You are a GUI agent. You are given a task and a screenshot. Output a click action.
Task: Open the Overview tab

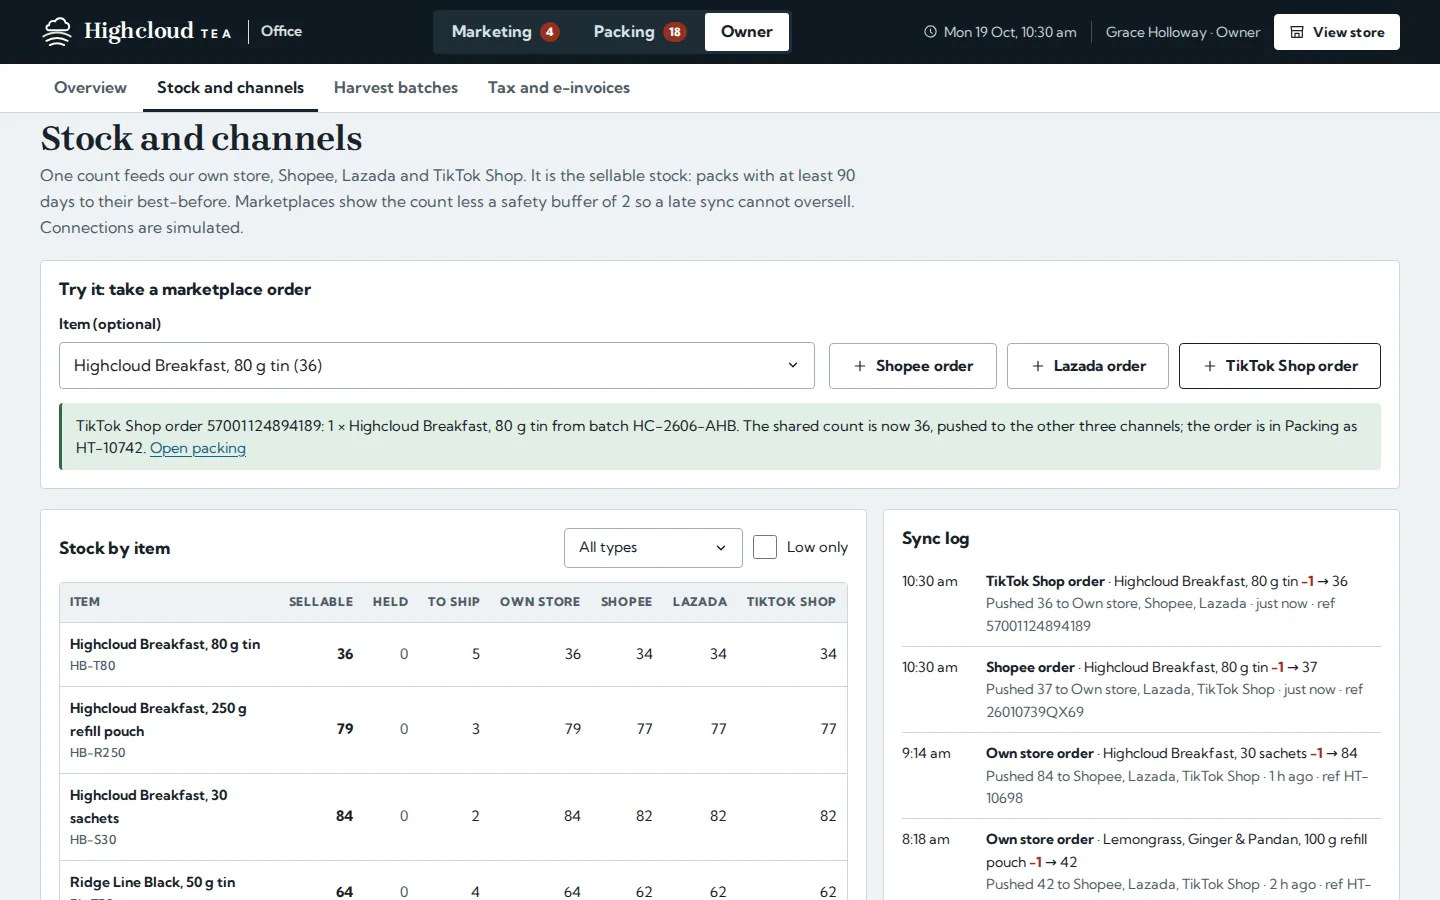click(x=90, y=88)
